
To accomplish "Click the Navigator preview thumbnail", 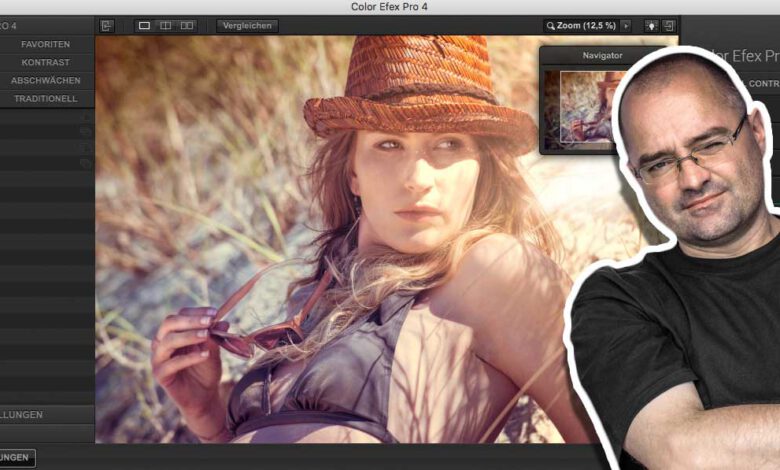I will [x=581, y=109].
